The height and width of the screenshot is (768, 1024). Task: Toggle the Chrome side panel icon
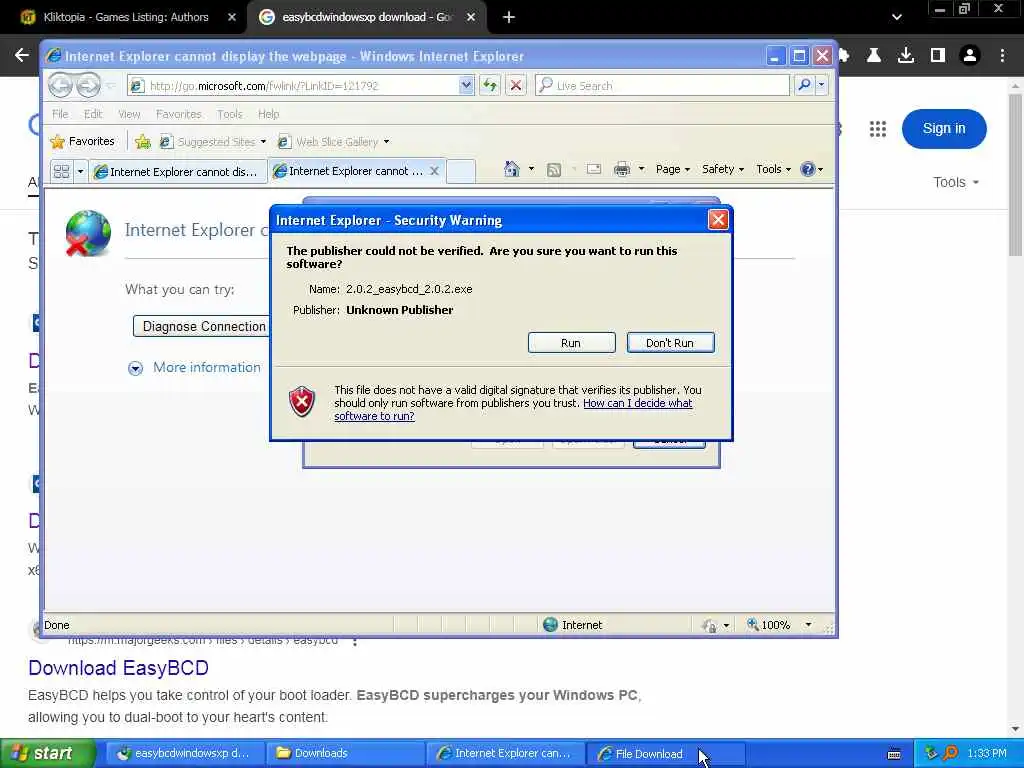[938, 56]
